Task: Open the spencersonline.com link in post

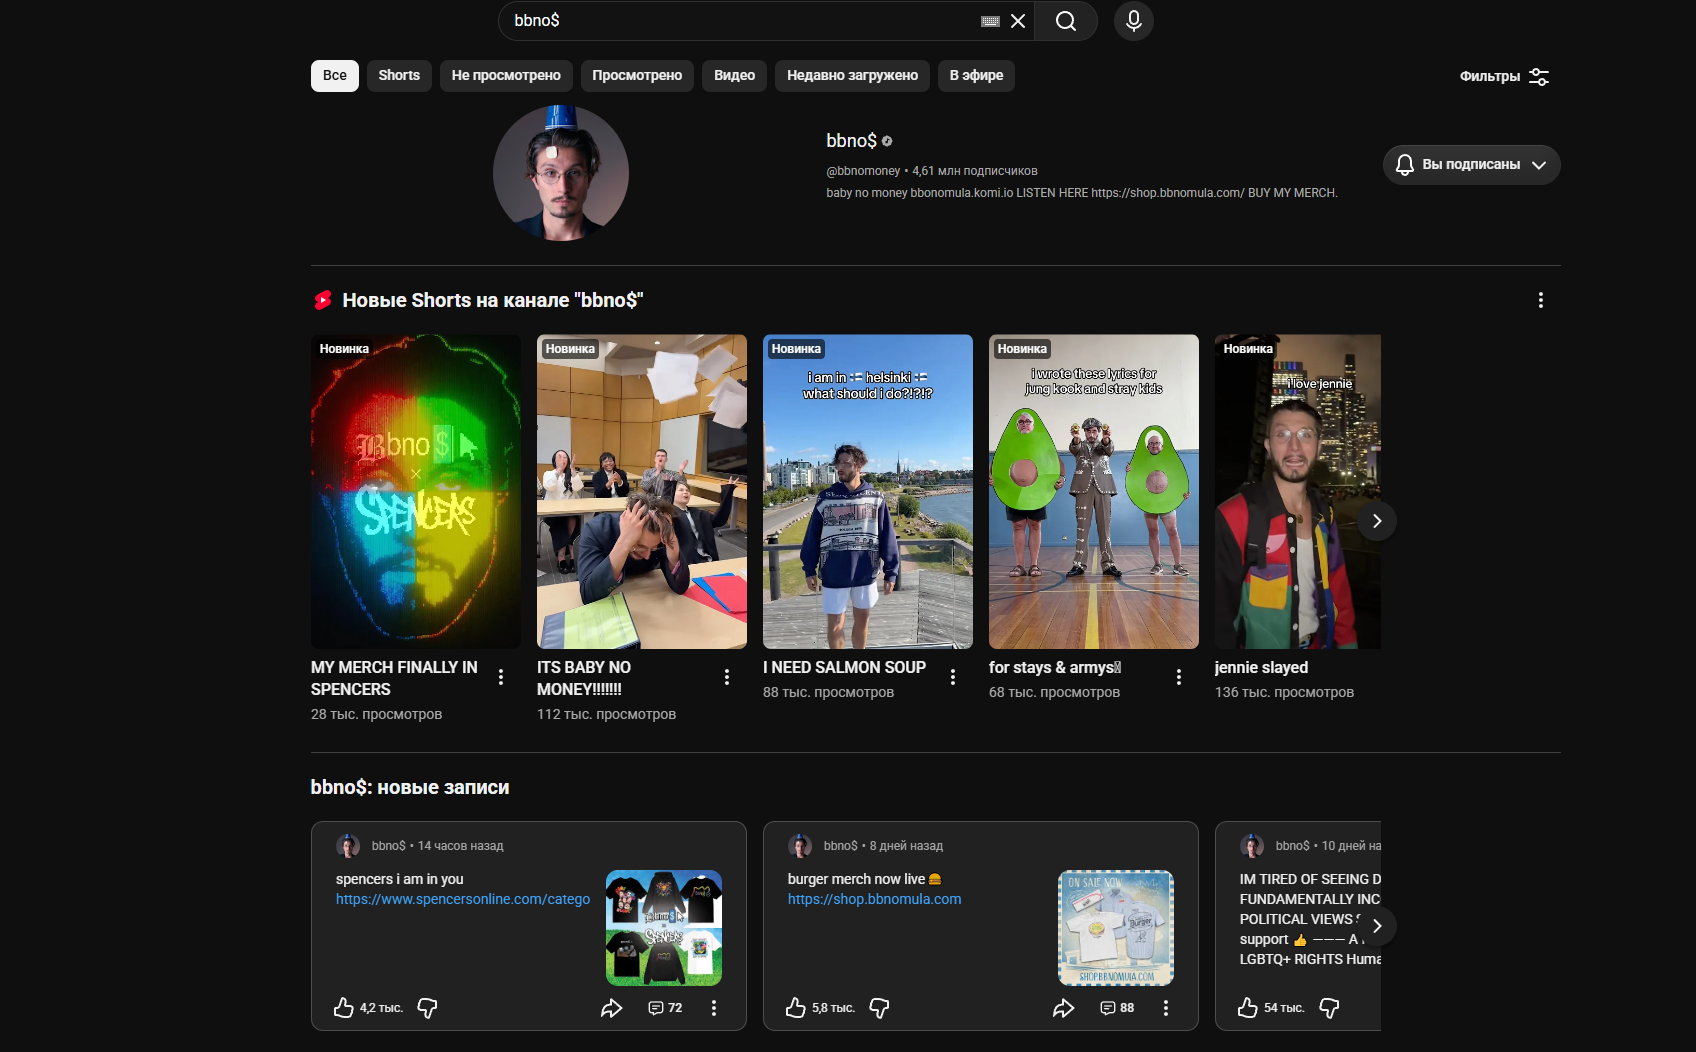Action: click(x=463, y=899)
